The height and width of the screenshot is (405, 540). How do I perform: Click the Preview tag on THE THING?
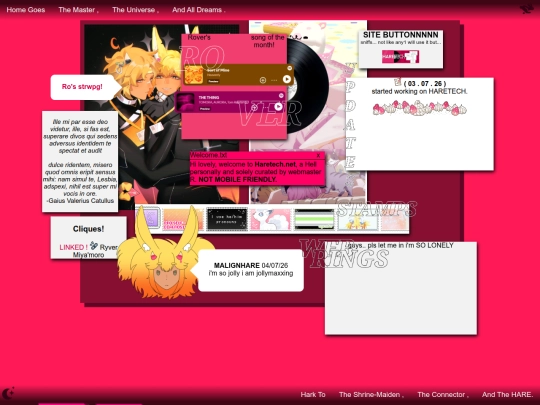coord(205,109)
